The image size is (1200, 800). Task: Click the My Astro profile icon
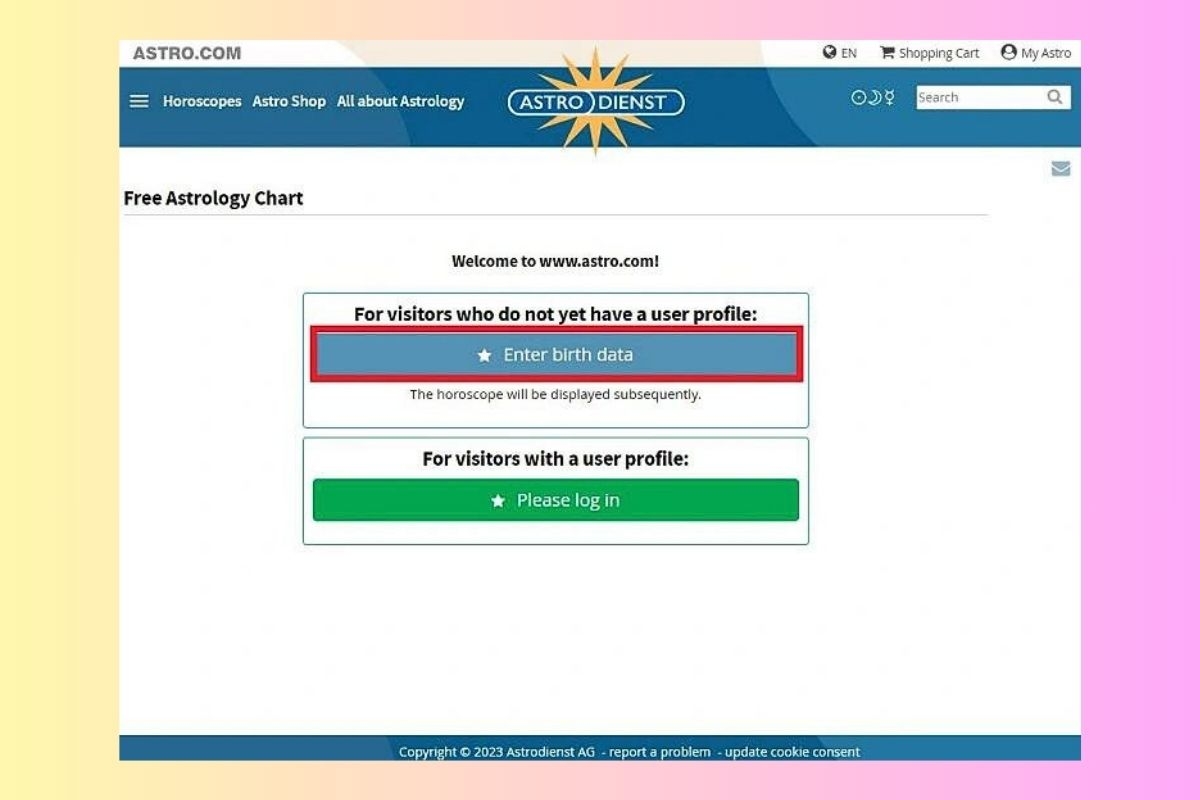pyautogui.click(x=1009, y=52)
